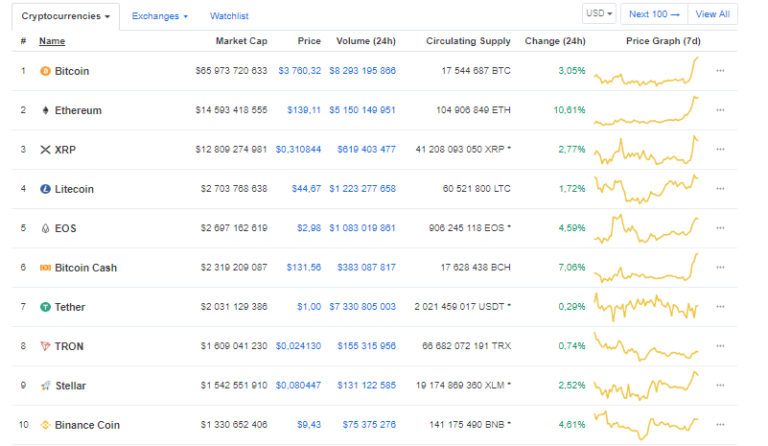The image size is (768, 446).
Task: Expand the Exchanges dropdown menu
Action: point(159,16)
